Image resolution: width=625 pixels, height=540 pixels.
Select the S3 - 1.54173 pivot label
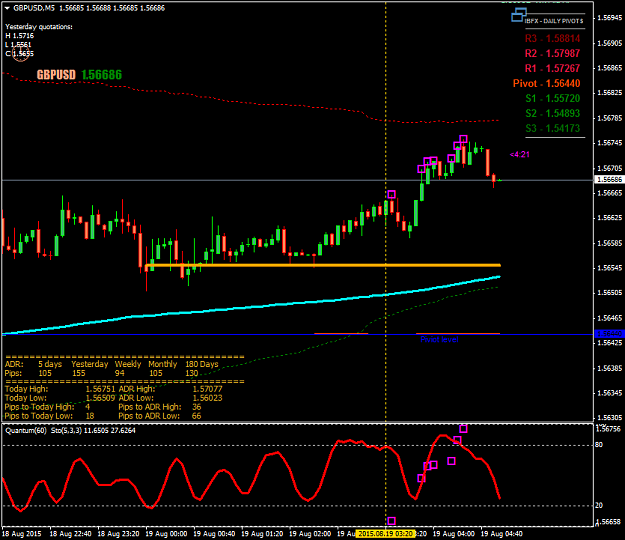(552, 128)
